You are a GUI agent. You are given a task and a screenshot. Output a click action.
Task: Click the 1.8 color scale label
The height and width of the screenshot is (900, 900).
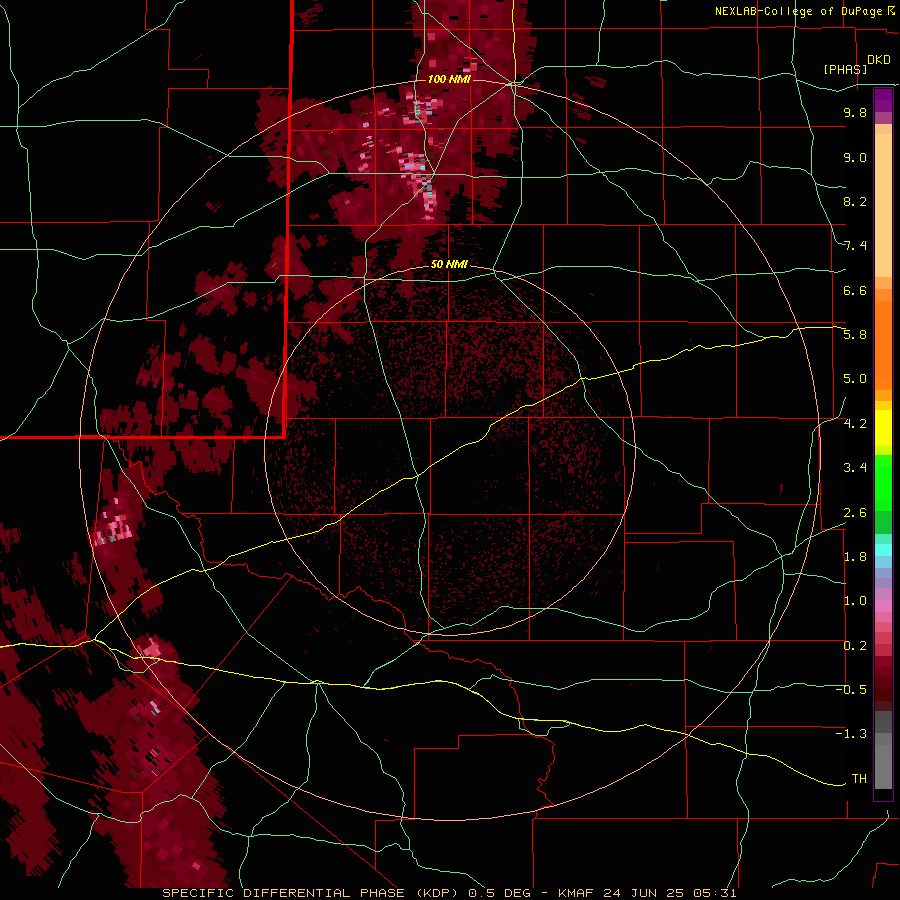tap(855, 557)
